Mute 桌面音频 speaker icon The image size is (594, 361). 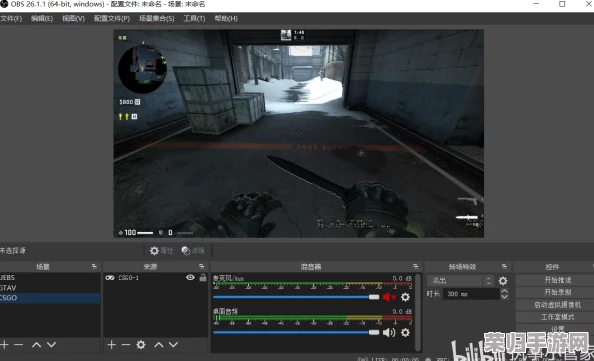(x=389, y=332)
